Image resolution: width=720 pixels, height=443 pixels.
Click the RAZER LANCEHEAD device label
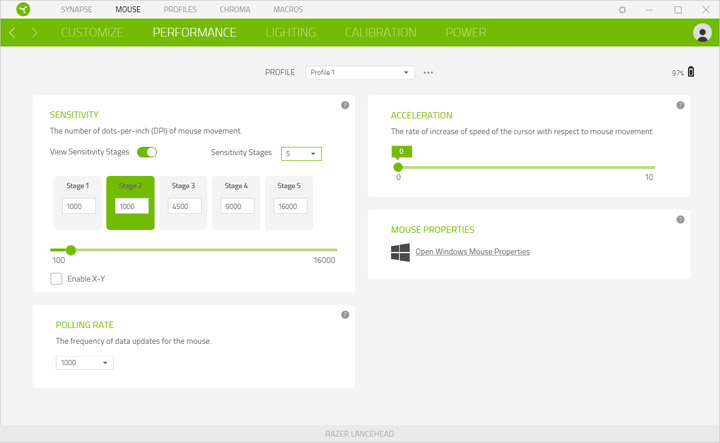point(360,434)
